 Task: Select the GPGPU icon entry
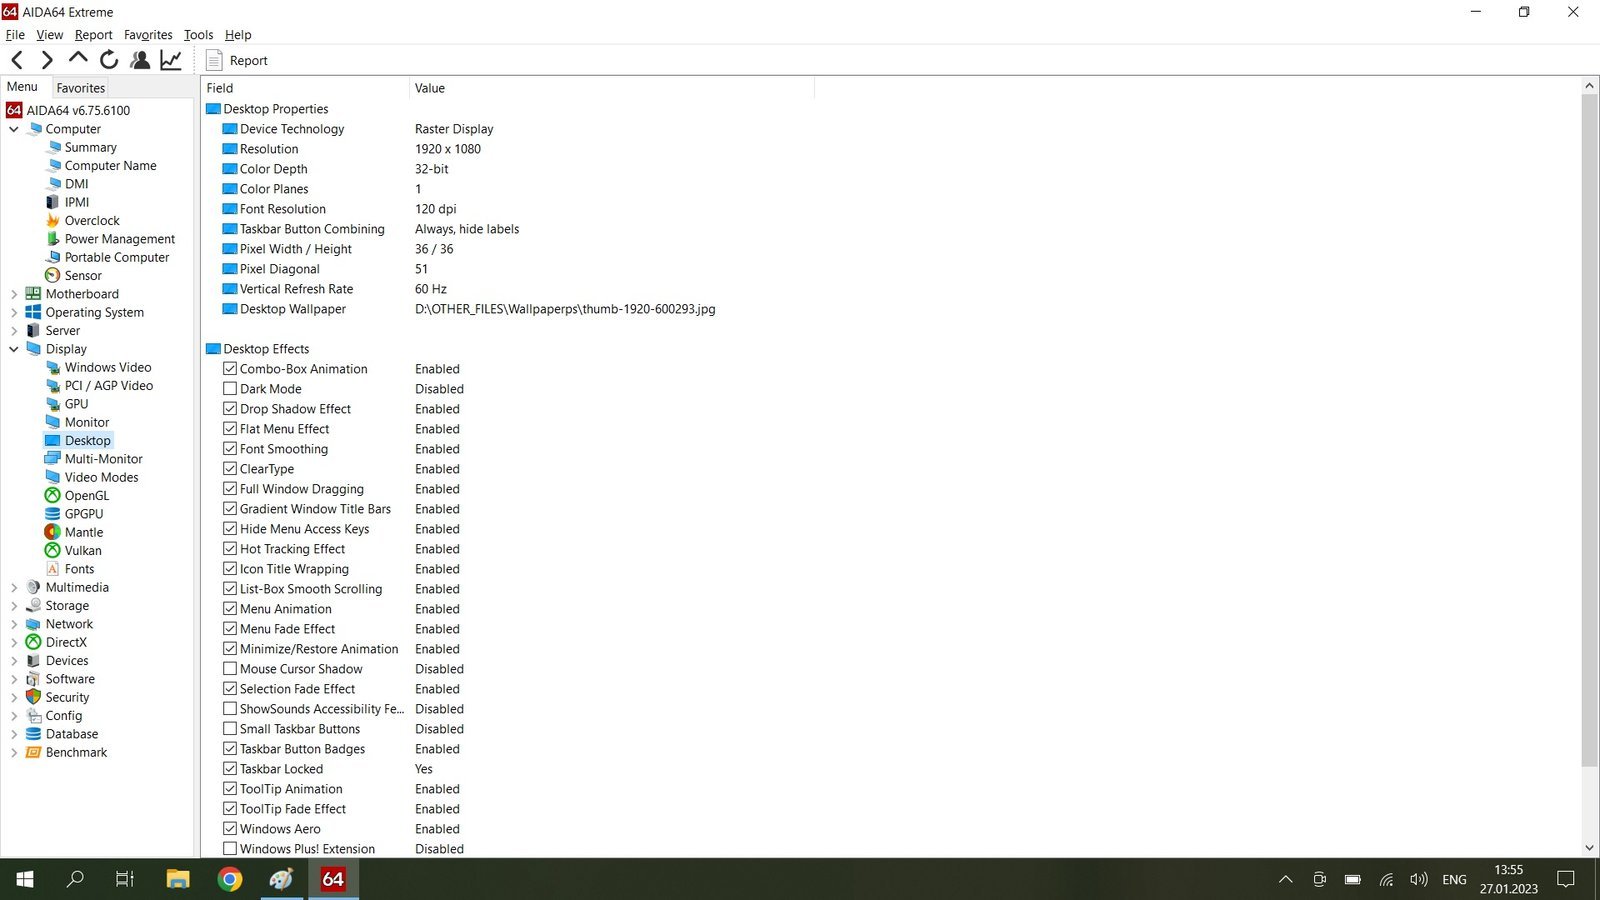coord(53,514)
